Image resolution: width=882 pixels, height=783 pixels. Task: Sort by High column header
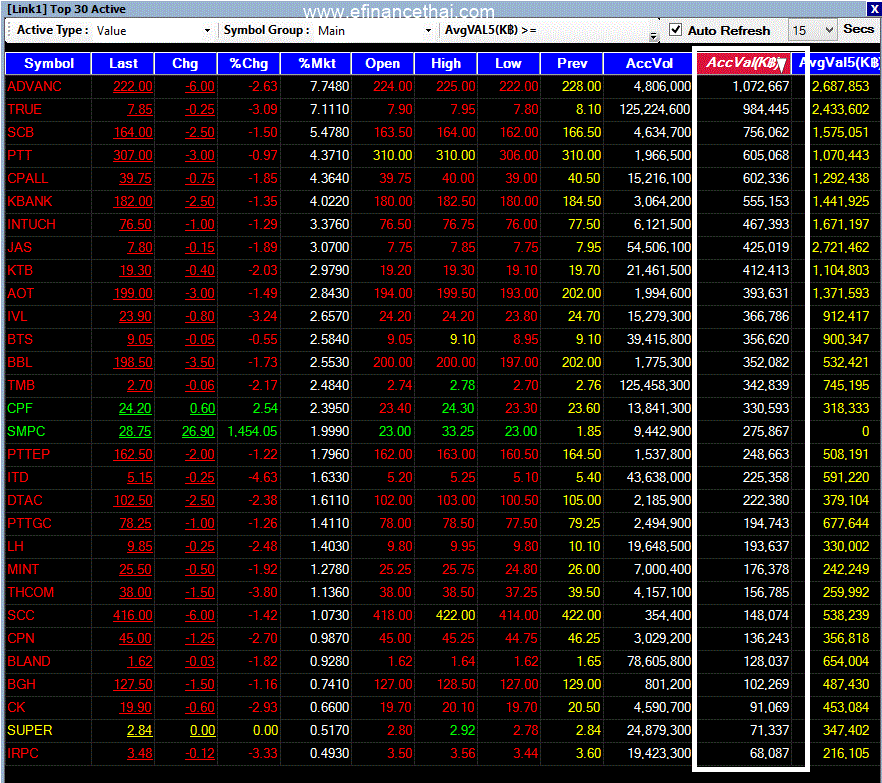pos(446,64)
